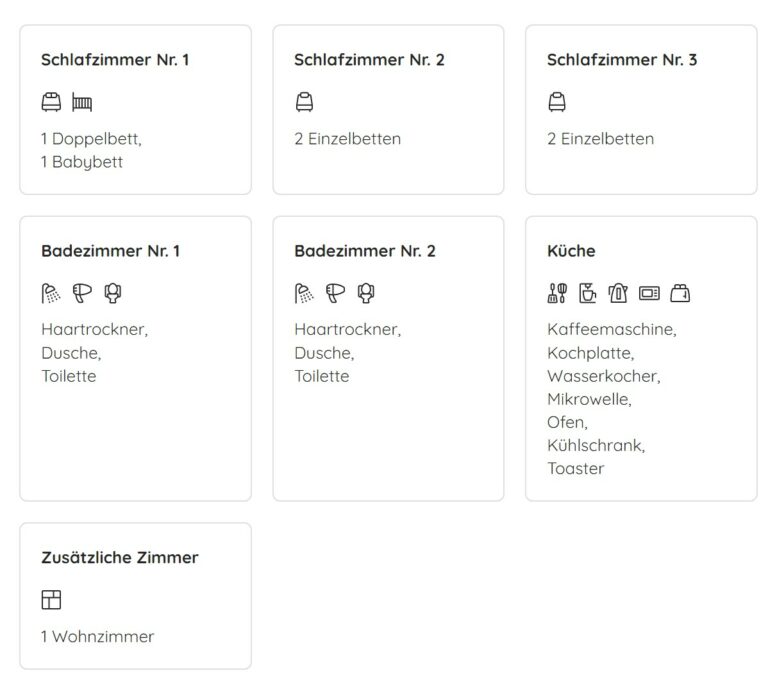Click the bed icon in Schlafzimmer Nr. 2
768x689 pixels.
[x=304, y=102]
